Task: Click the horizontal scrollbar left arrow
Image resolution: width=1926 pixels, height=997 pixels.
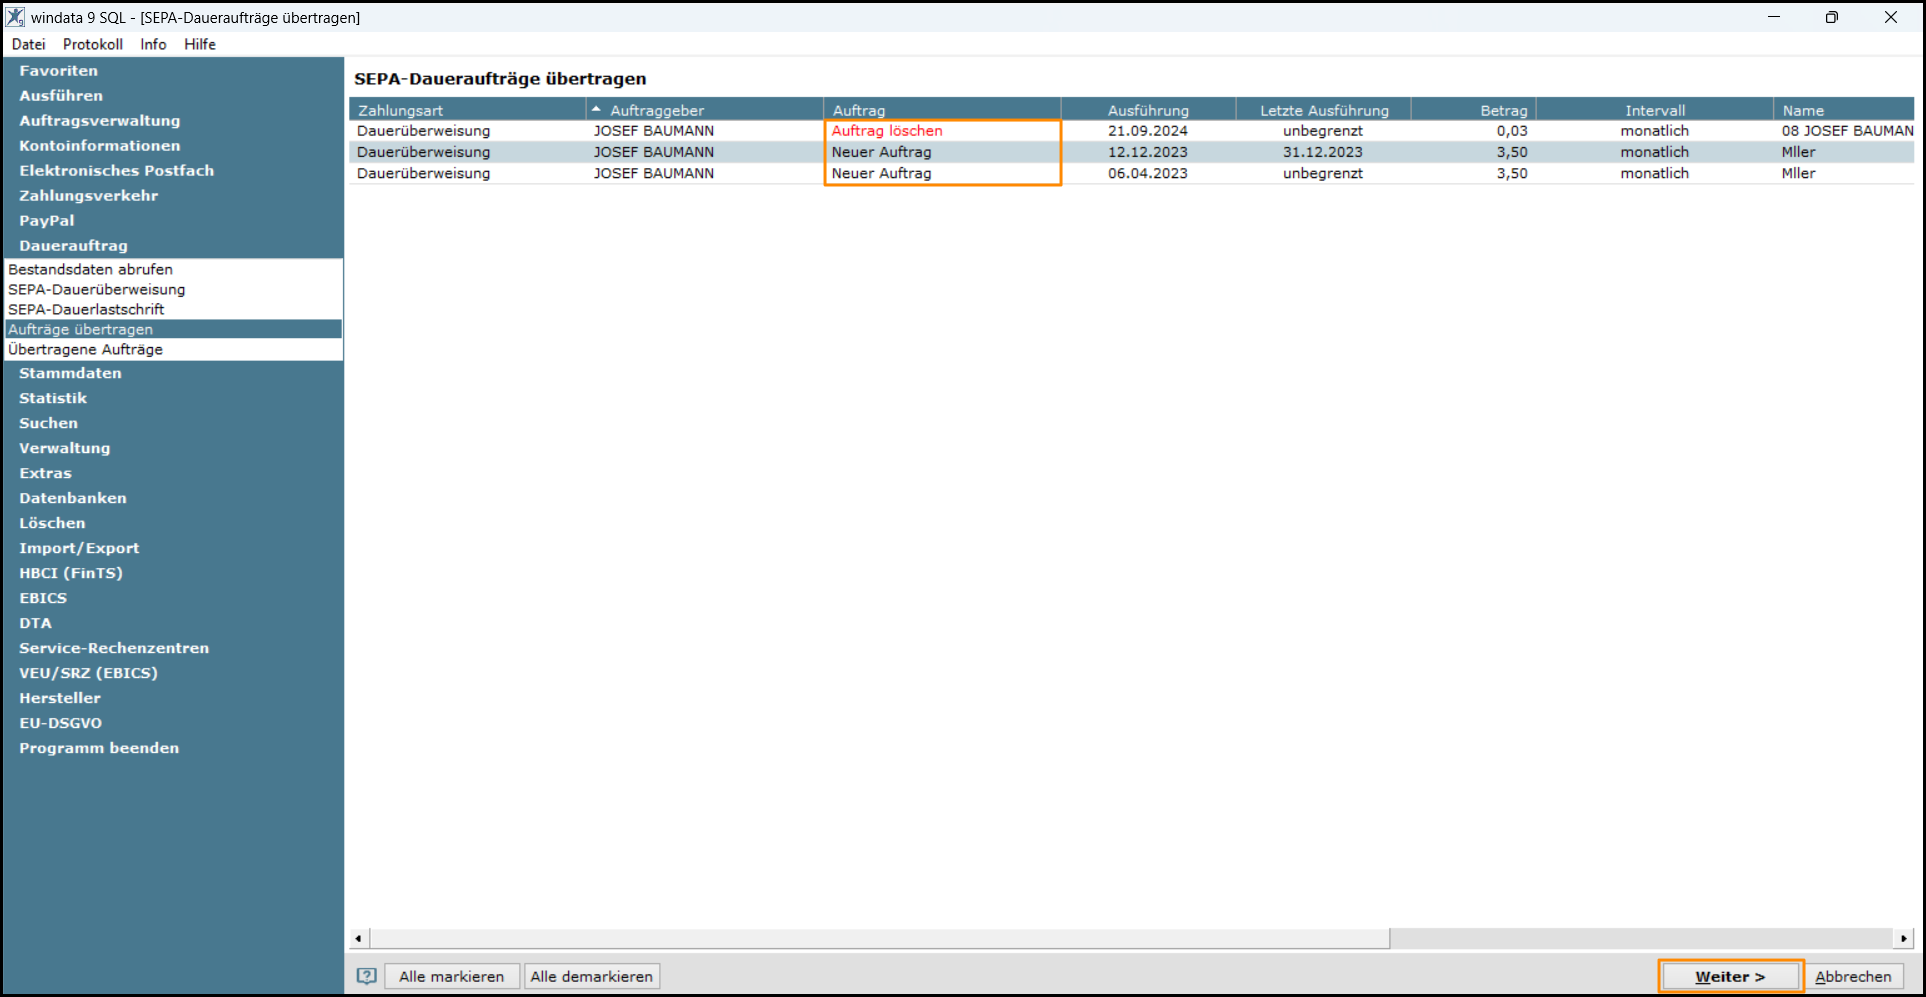Action: tap(358, 938)
